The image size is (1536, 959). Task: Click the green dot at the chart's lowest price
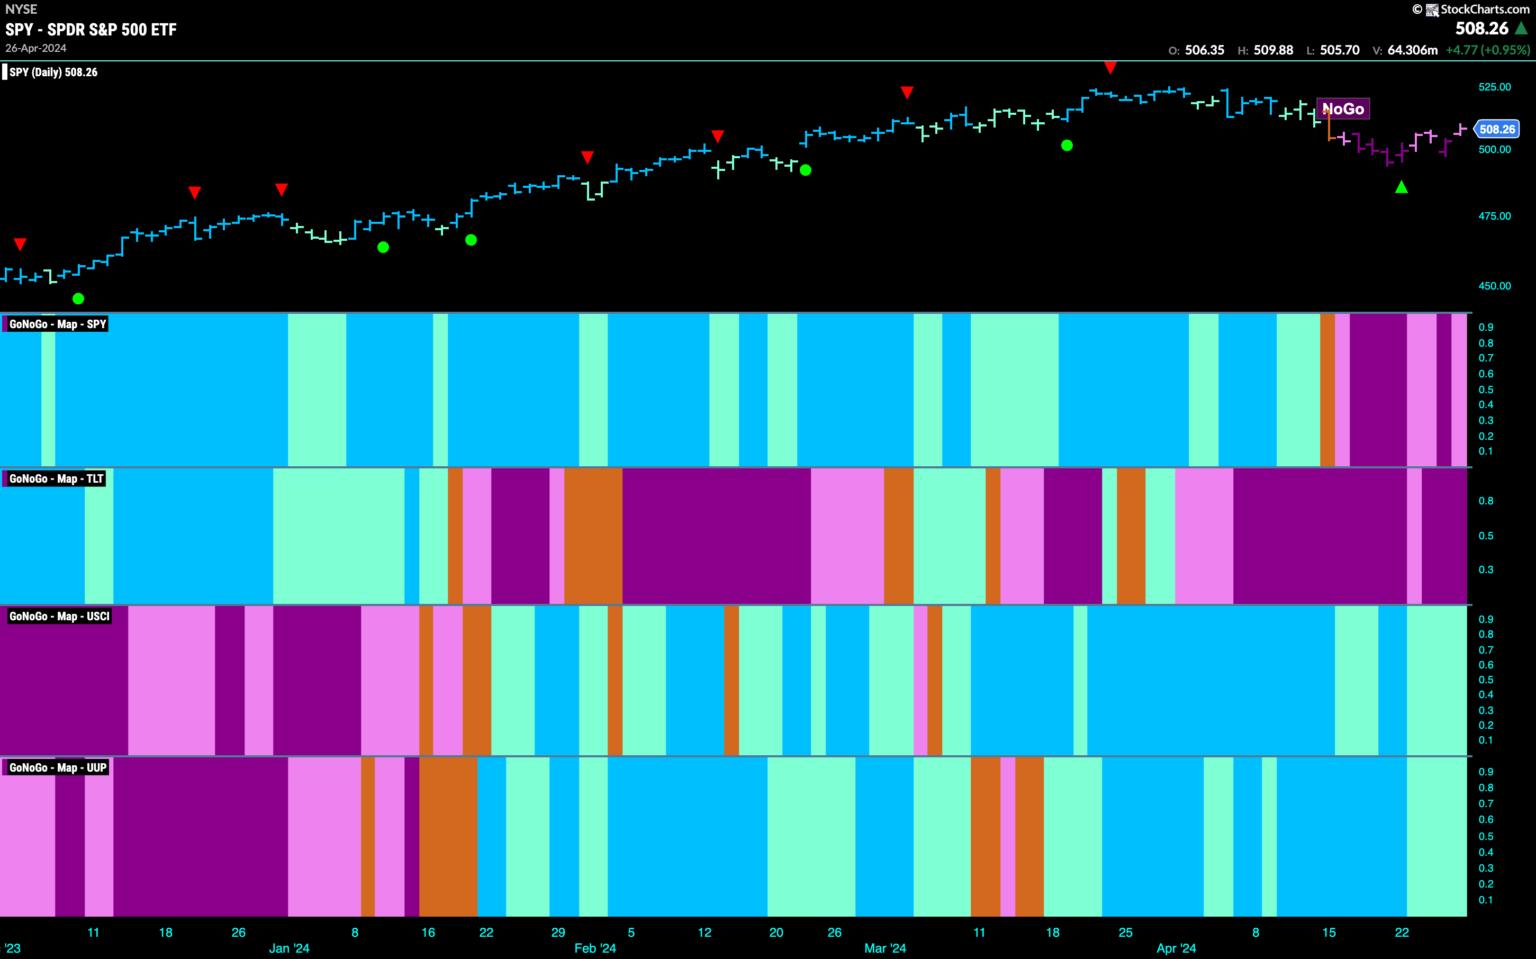tap(78, 298)
